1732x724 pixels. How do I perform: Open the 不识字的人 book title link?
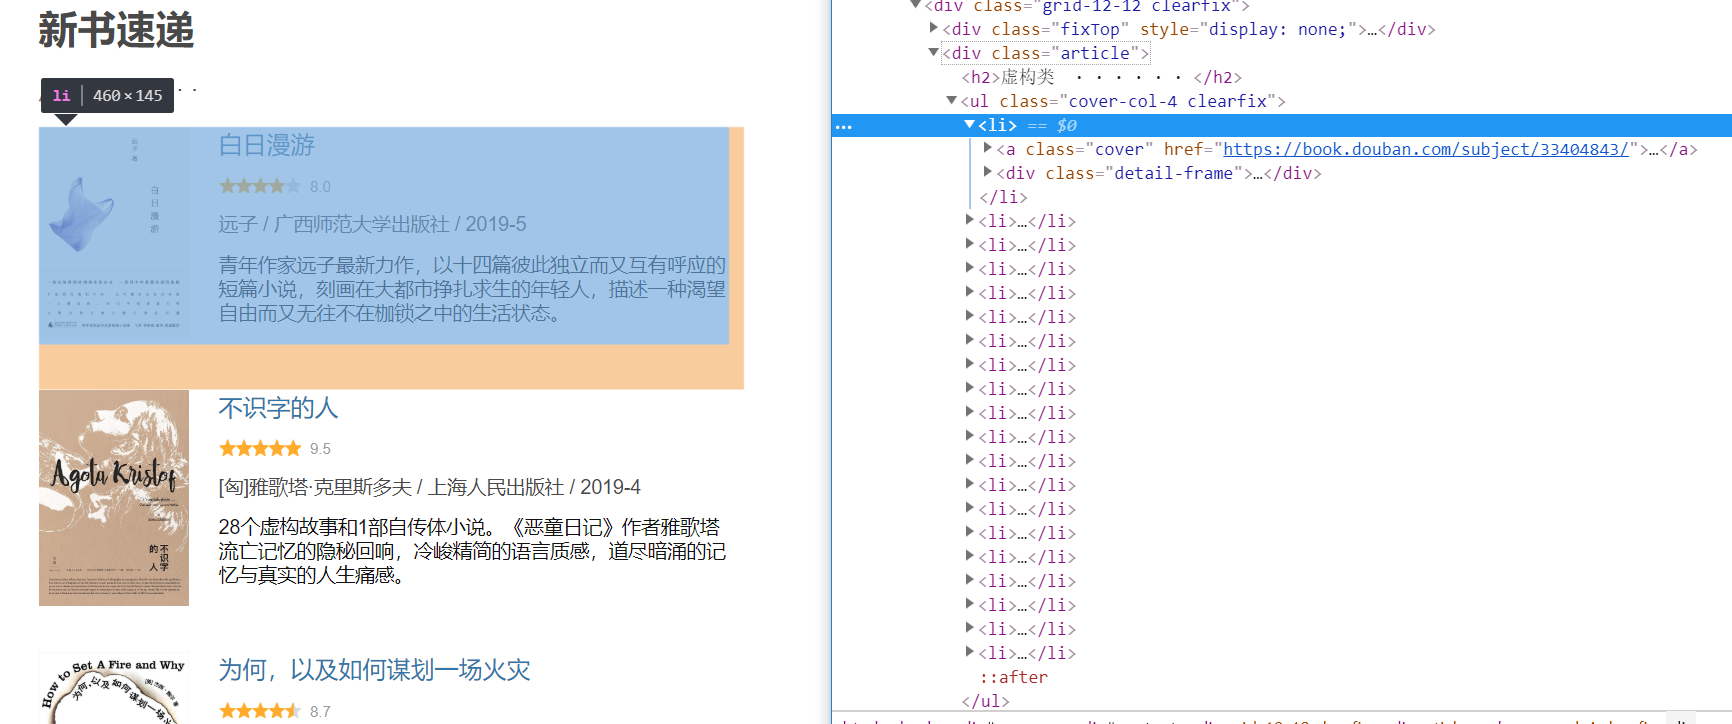(279, 408)
